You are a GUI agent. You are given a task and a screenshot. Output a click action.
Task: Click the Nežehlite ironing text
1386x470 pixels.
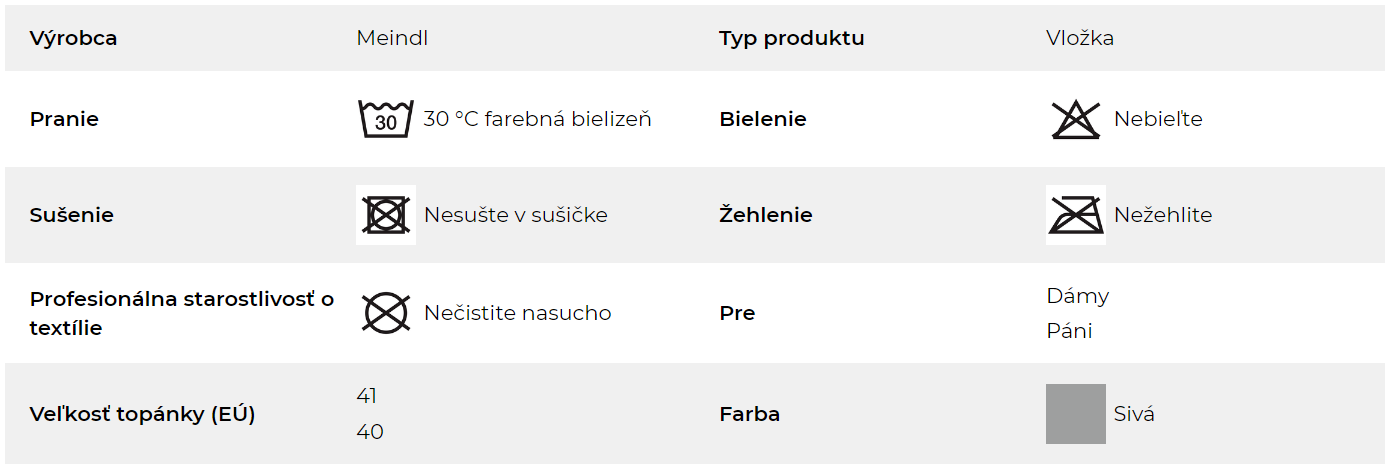[1163, 215]
